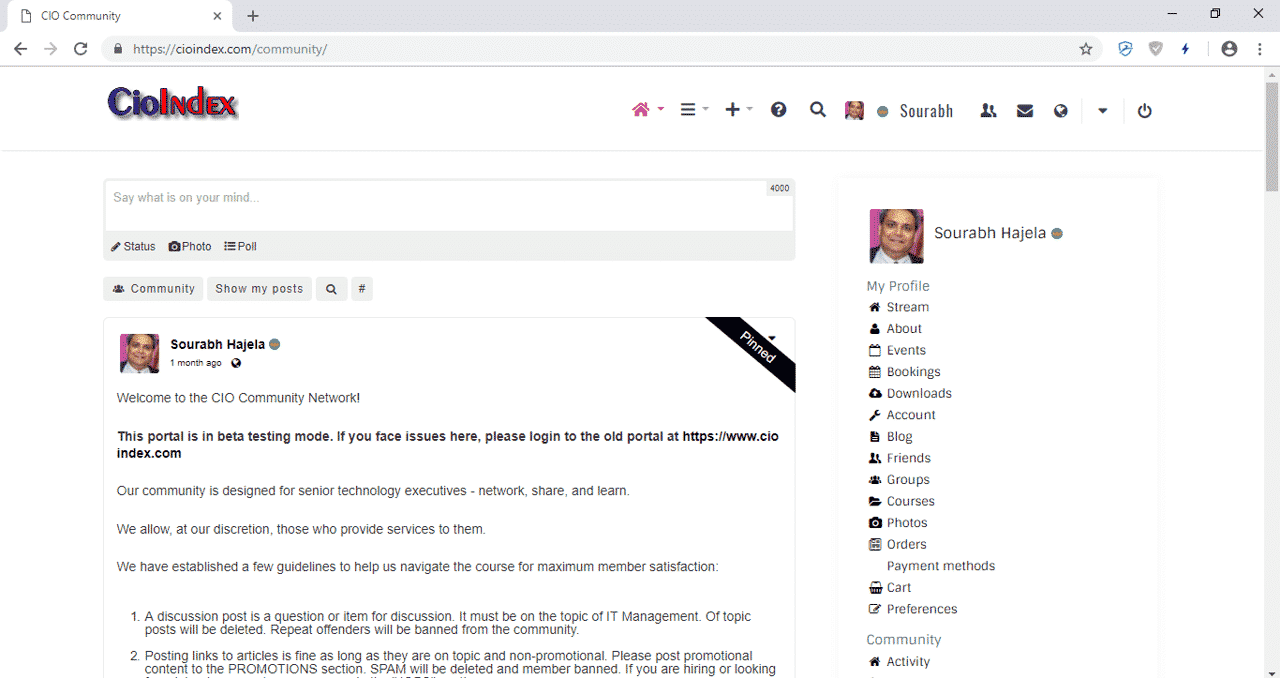Click the search magnifier in top navbar
Viewport: 1280px width, 678px height.
point(818,110)
